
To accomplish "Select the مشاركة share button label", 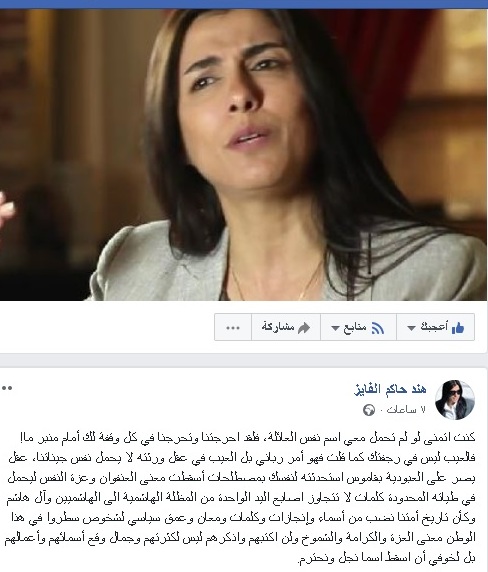I will click(x=278, y=327).
